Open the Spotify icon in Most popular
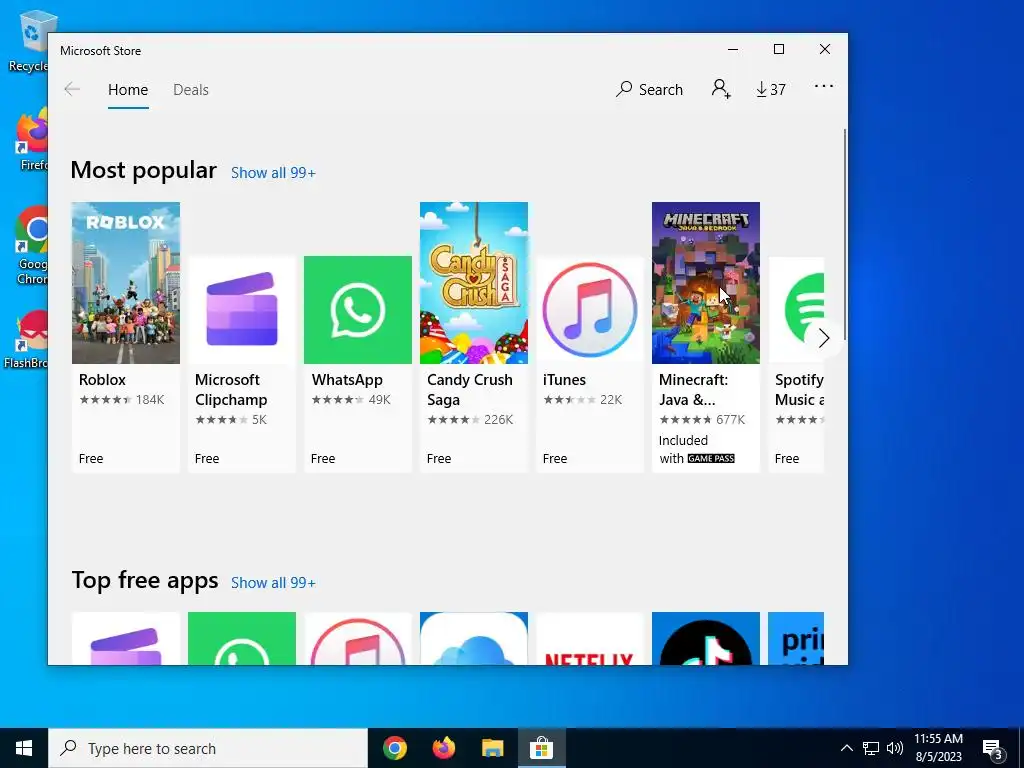This screenshot has height=768, width=1024. [x=796, y=310]
